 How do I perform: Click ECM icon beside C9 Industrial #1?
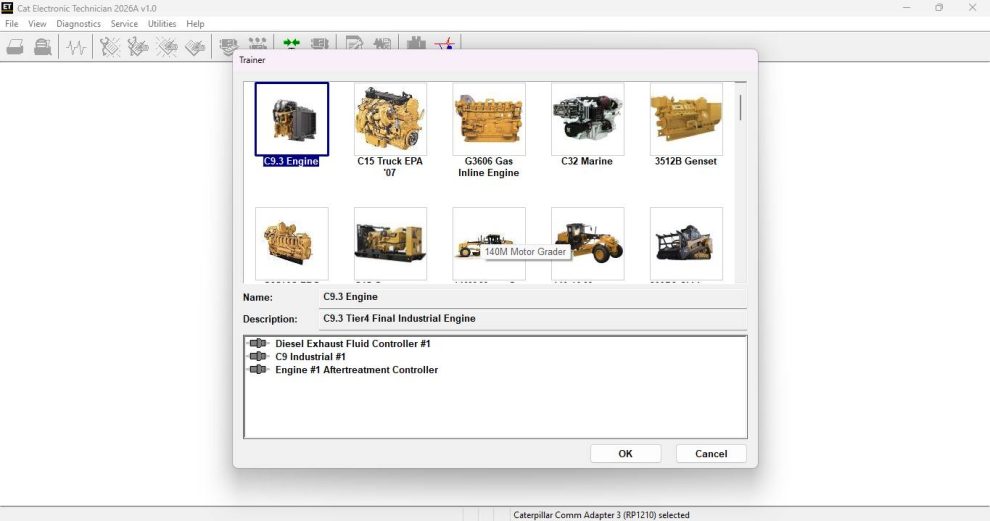258,356
